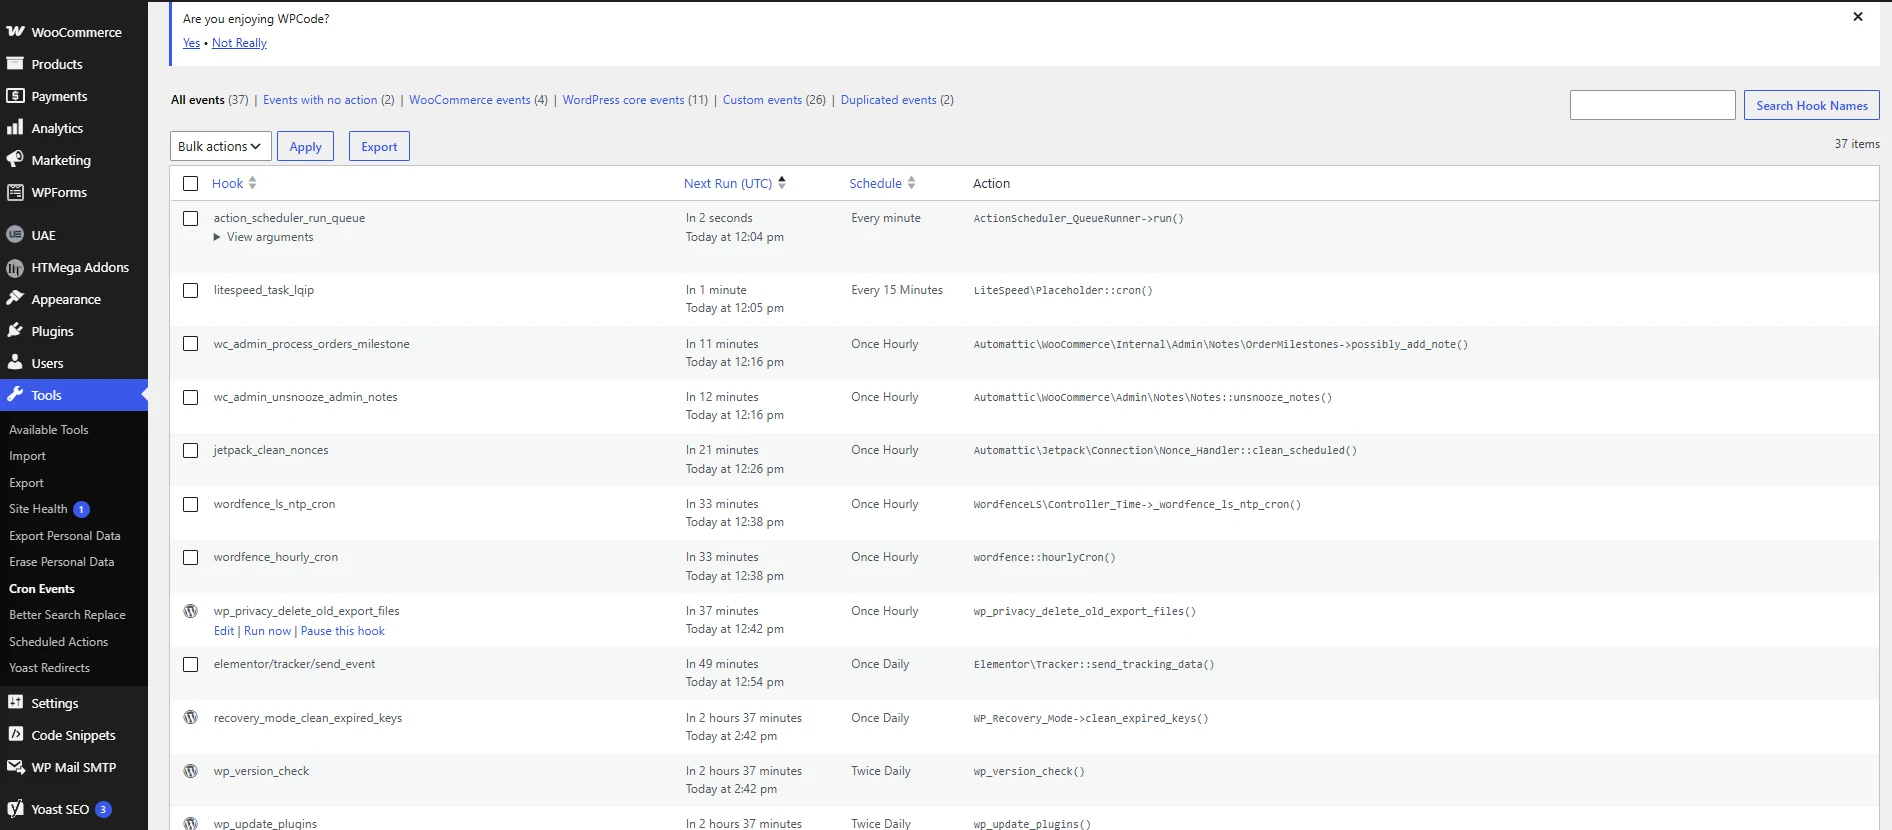Click Search Hook Names button
This screenshot has height=830, width=1892.
coord(1811,105)
